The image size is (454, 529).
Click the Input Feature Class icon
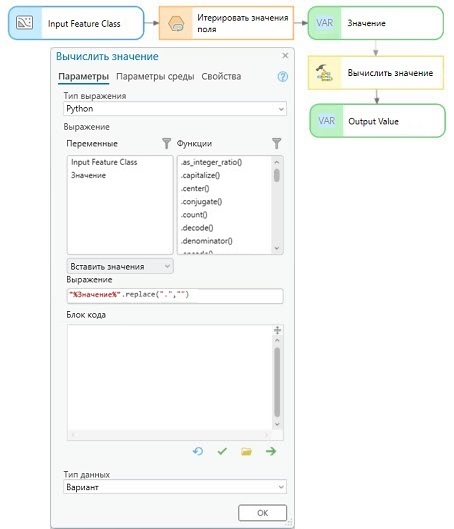[x=25, y=23]
